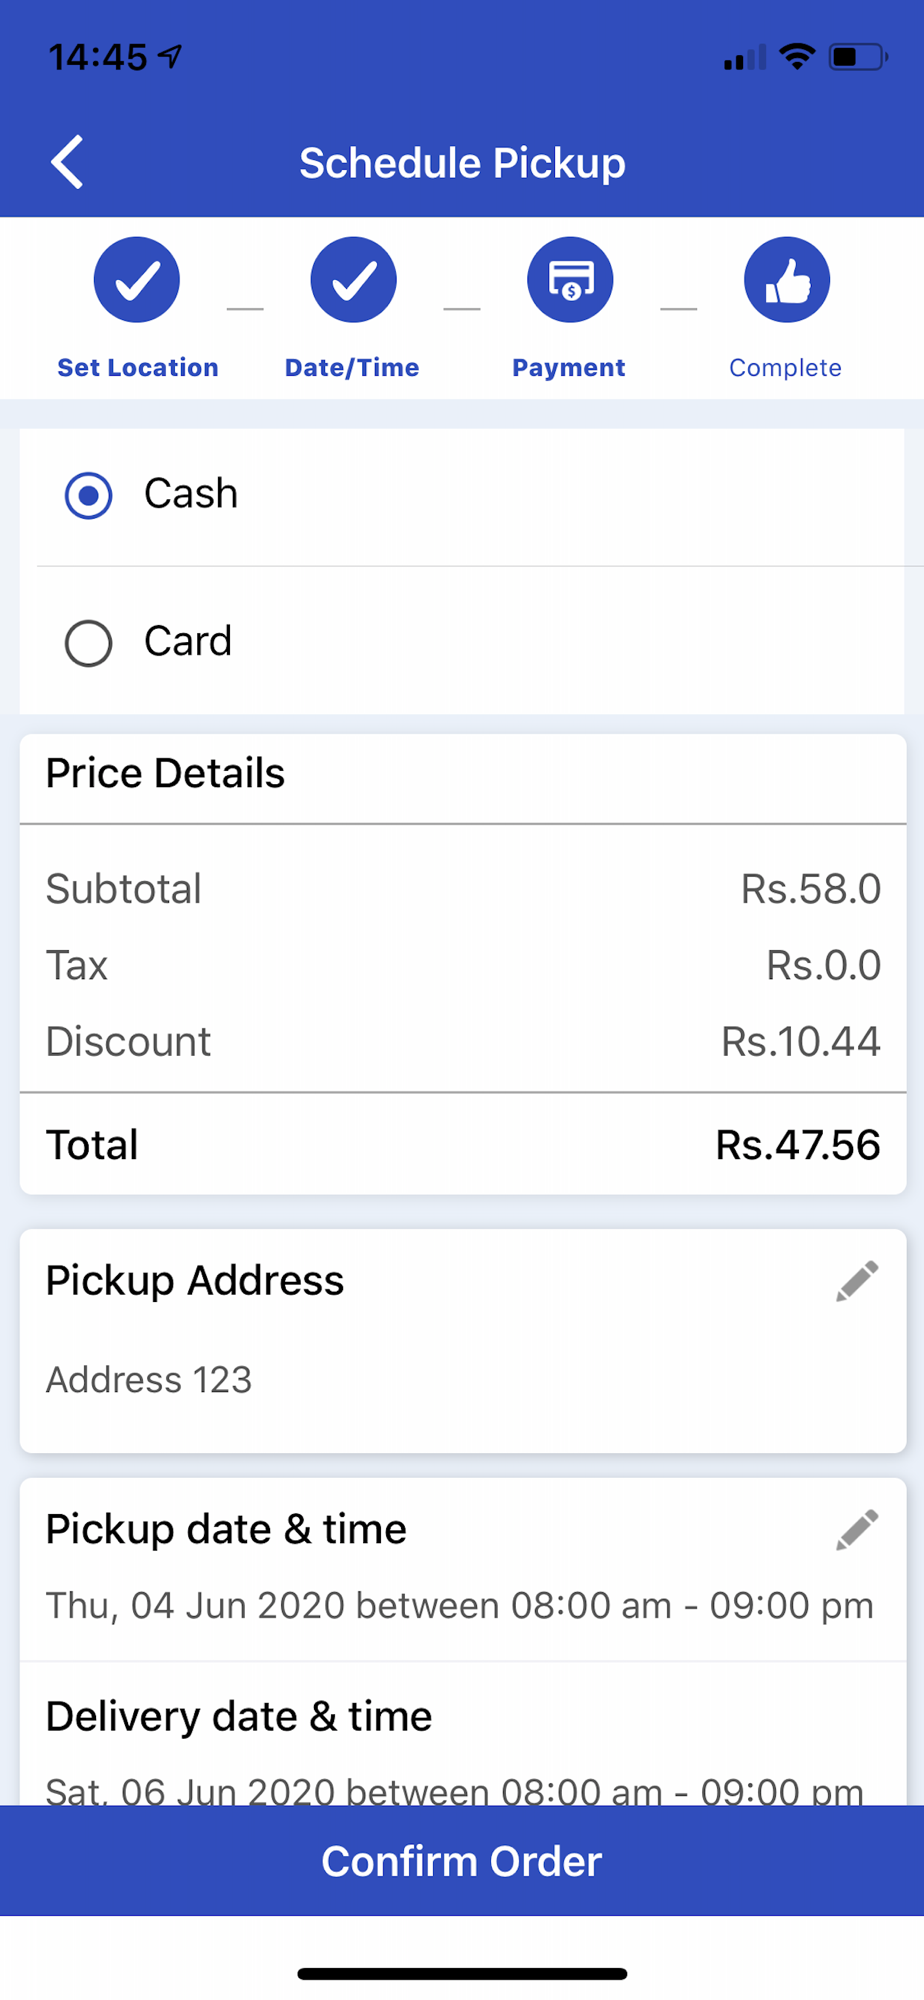Image resolution: width=924 pixels, height=2000 pixels.
Task: Open the Payment step label
Action: [569, 368]
